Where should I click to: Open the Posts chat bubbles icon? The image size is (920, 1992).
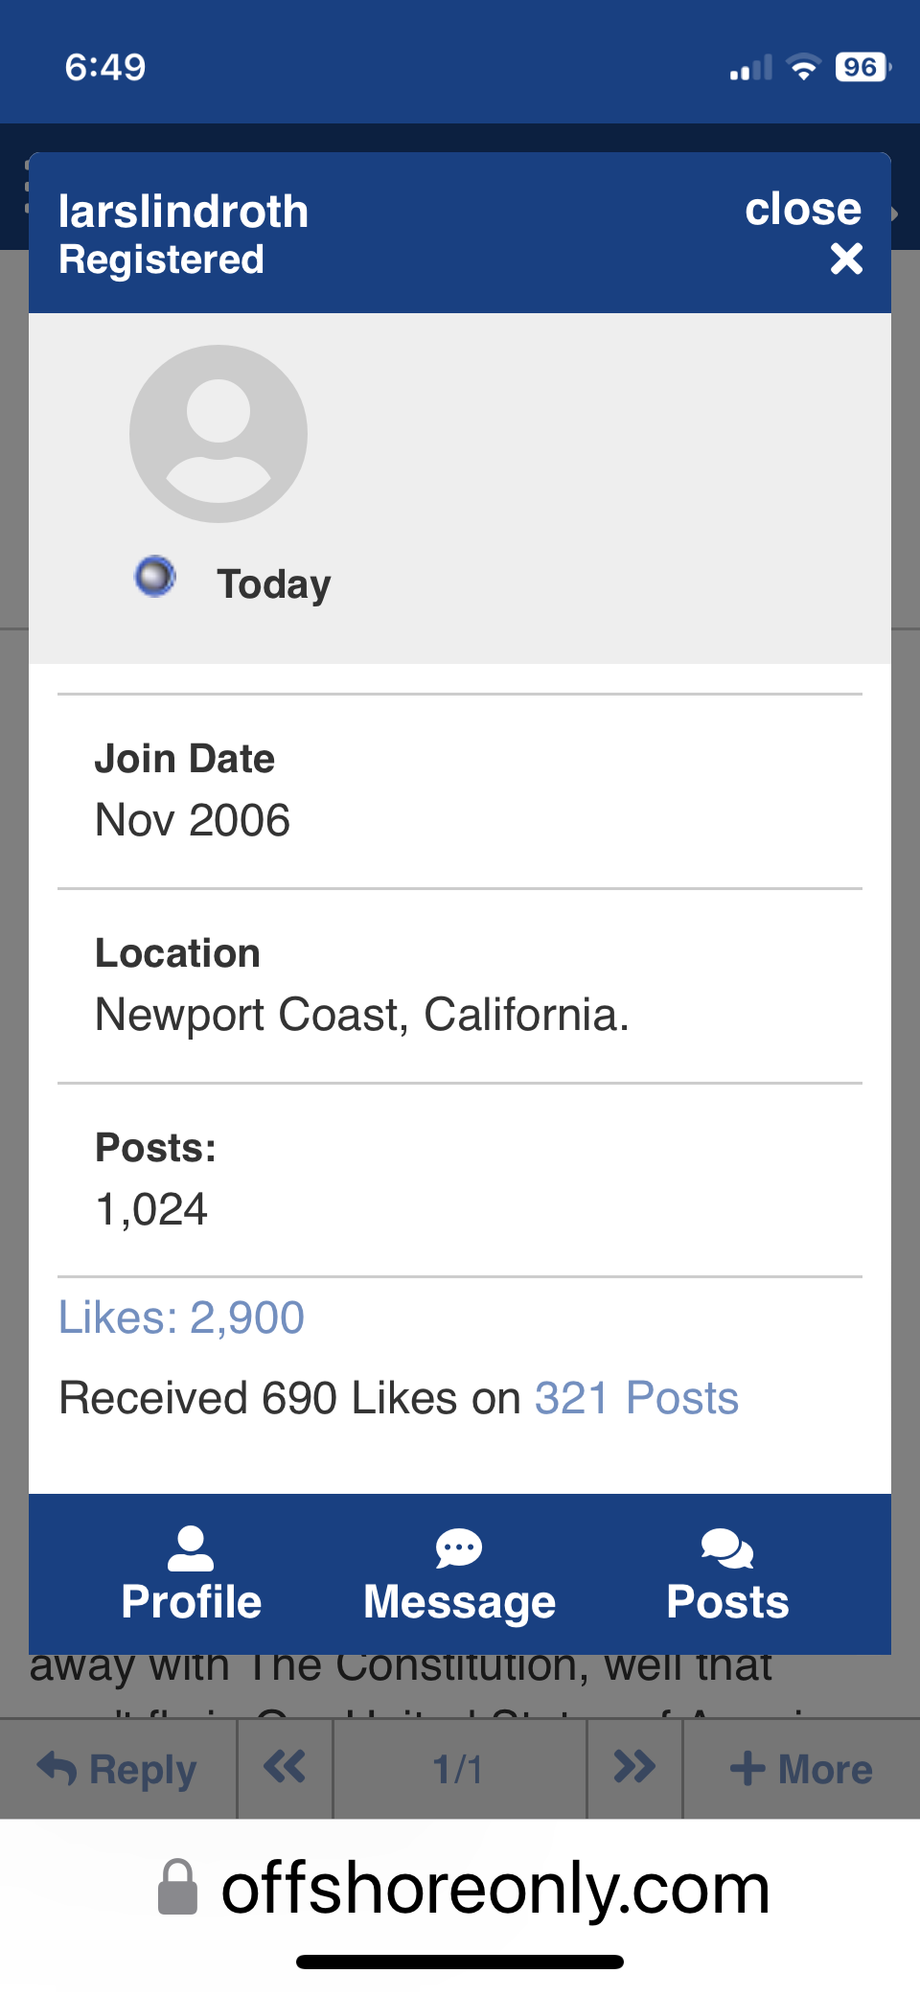(x=727, y=1549)
